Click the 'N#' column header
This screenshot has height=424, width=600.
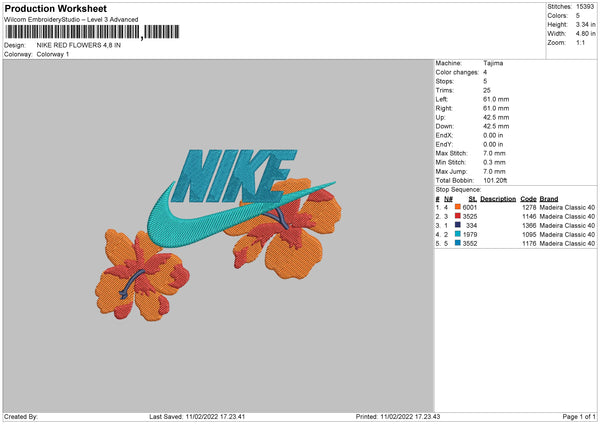click(x=448, y=199)
